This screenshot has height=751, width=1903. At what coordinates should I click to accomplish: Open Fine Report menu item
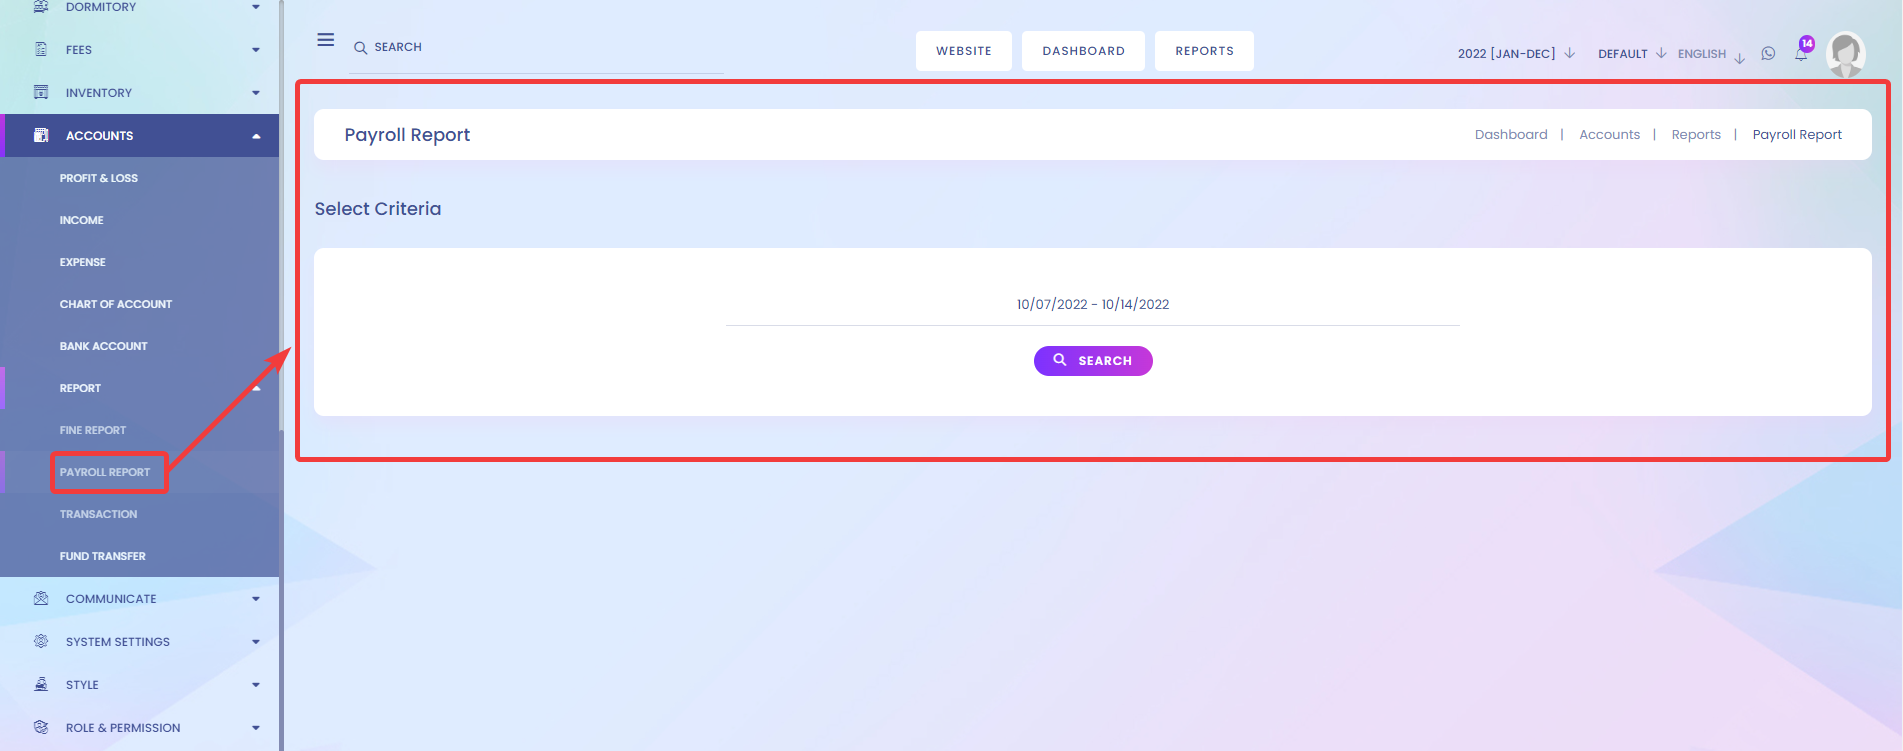point(93,430)
